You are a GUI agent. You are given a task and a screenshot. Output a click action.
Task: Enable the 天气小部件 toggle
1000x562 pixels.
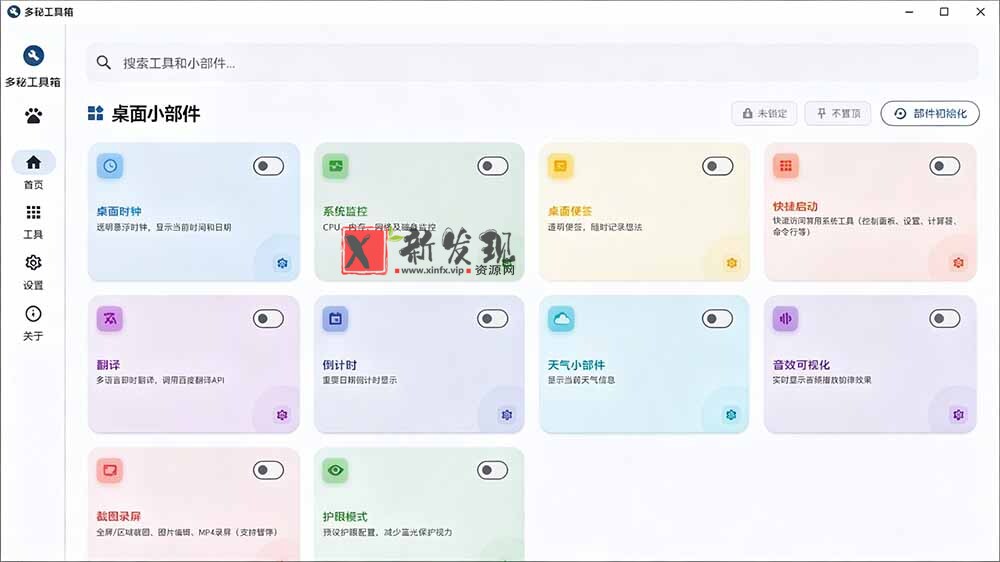point(717,319)
